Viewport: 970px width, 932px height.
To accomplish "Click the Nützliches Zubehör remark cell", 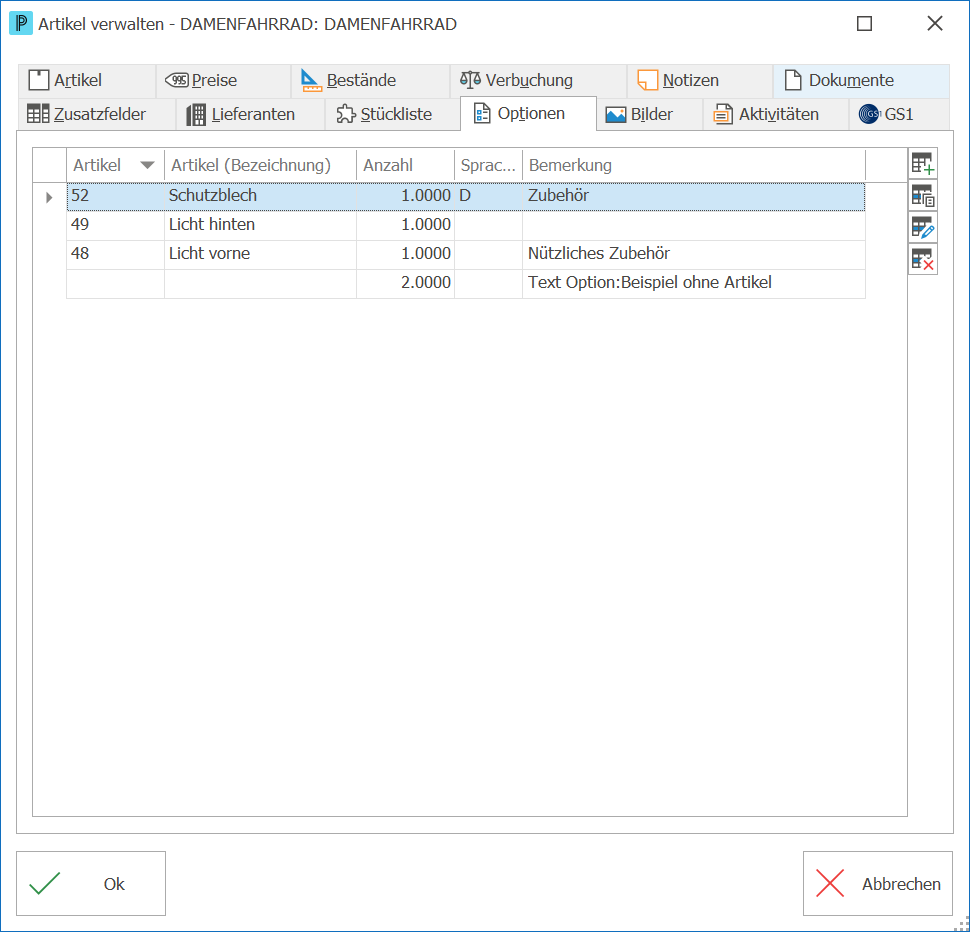I will coord(694,254).
